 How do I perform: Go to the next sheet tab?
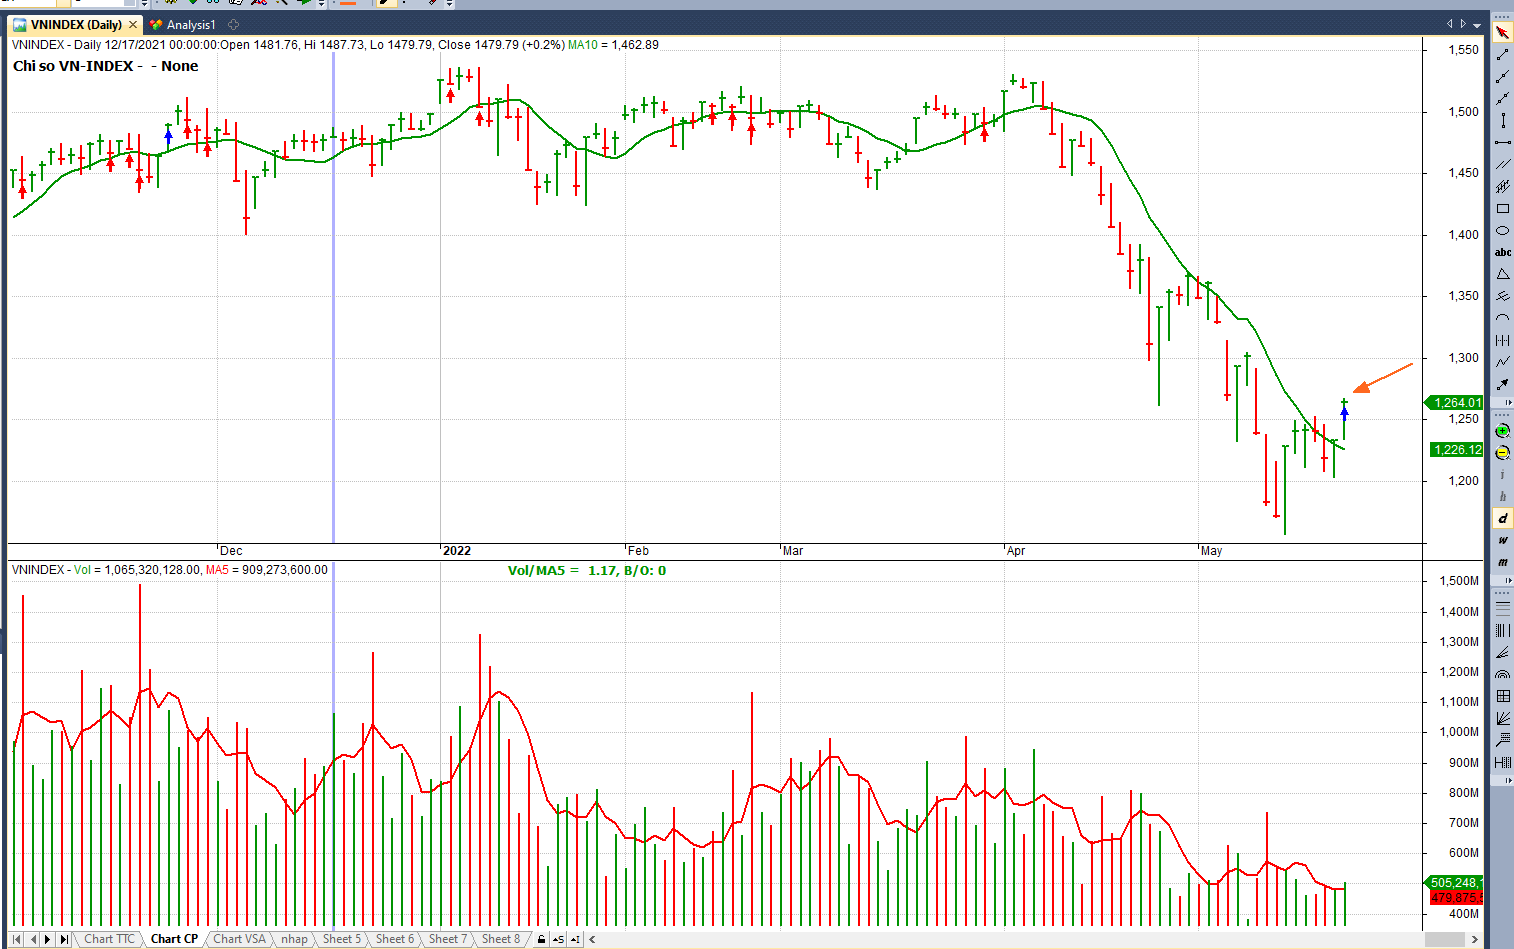[48, 940]
